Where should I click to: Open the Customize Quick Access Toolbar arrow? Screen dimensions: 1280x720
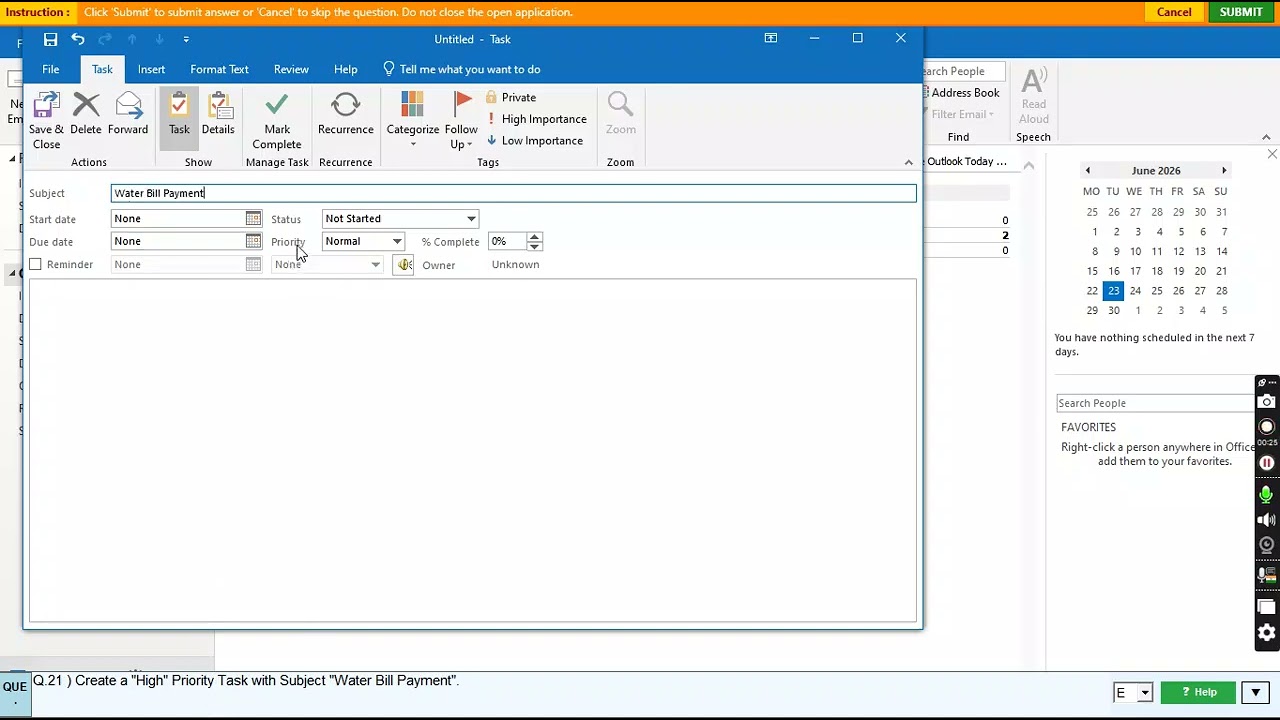tap(186, 39)
